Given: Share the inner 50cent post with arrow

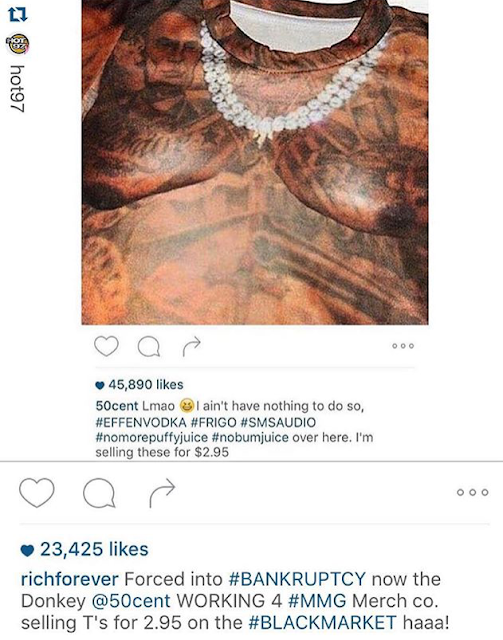Looking at the screenshot, I should pyautogui.click(x=191, y=346).
